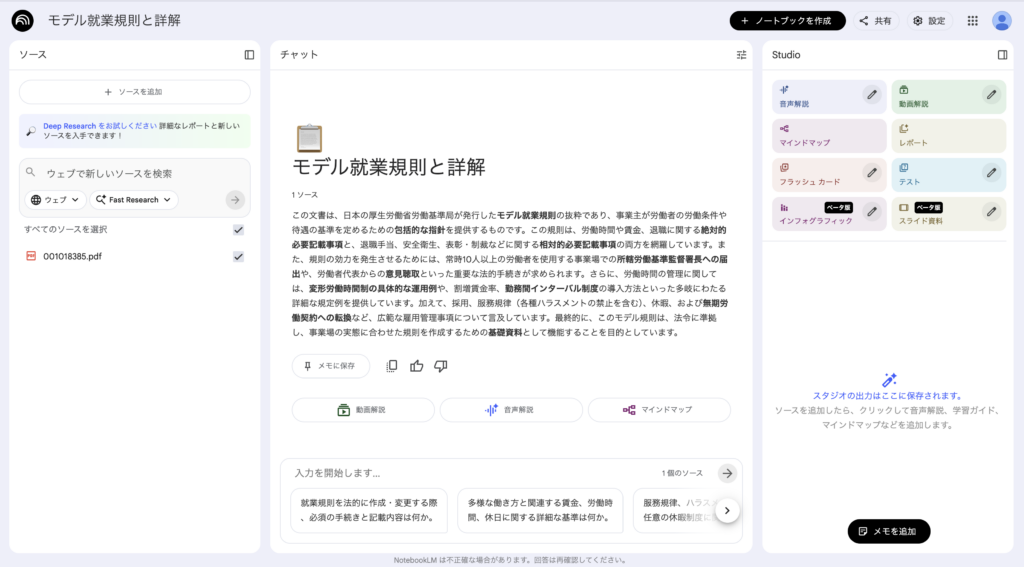
Task: Click the thumbs up icon
Action: click(x=416, y=366)
